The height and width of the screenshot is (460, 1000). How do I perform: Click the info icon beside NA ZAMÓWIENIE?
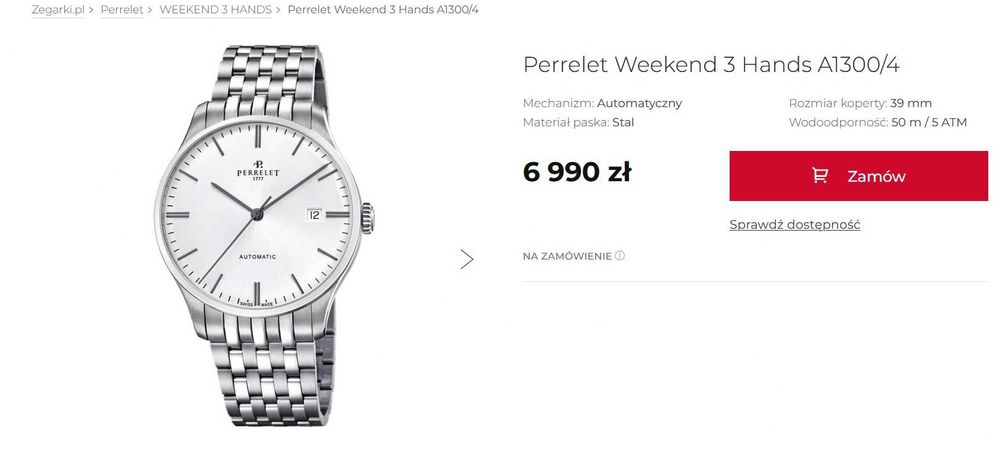(620, 256)
